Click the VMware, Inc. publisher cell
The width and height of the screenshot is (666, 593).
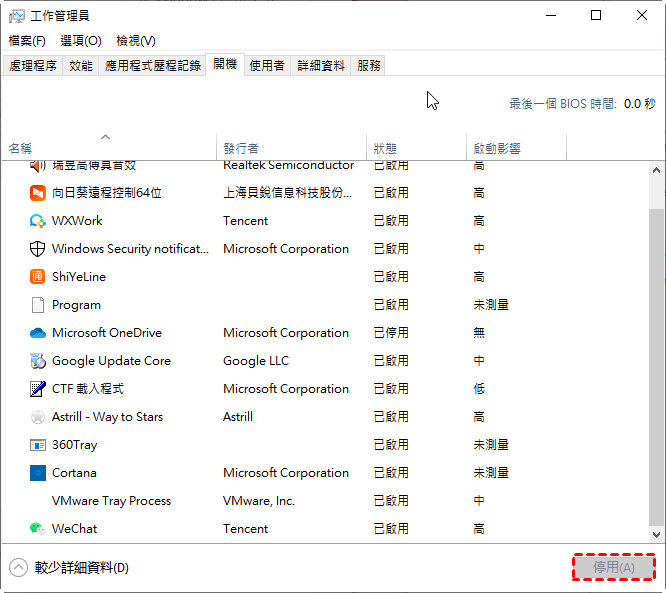pyautogui.click(x=259, y=501)
